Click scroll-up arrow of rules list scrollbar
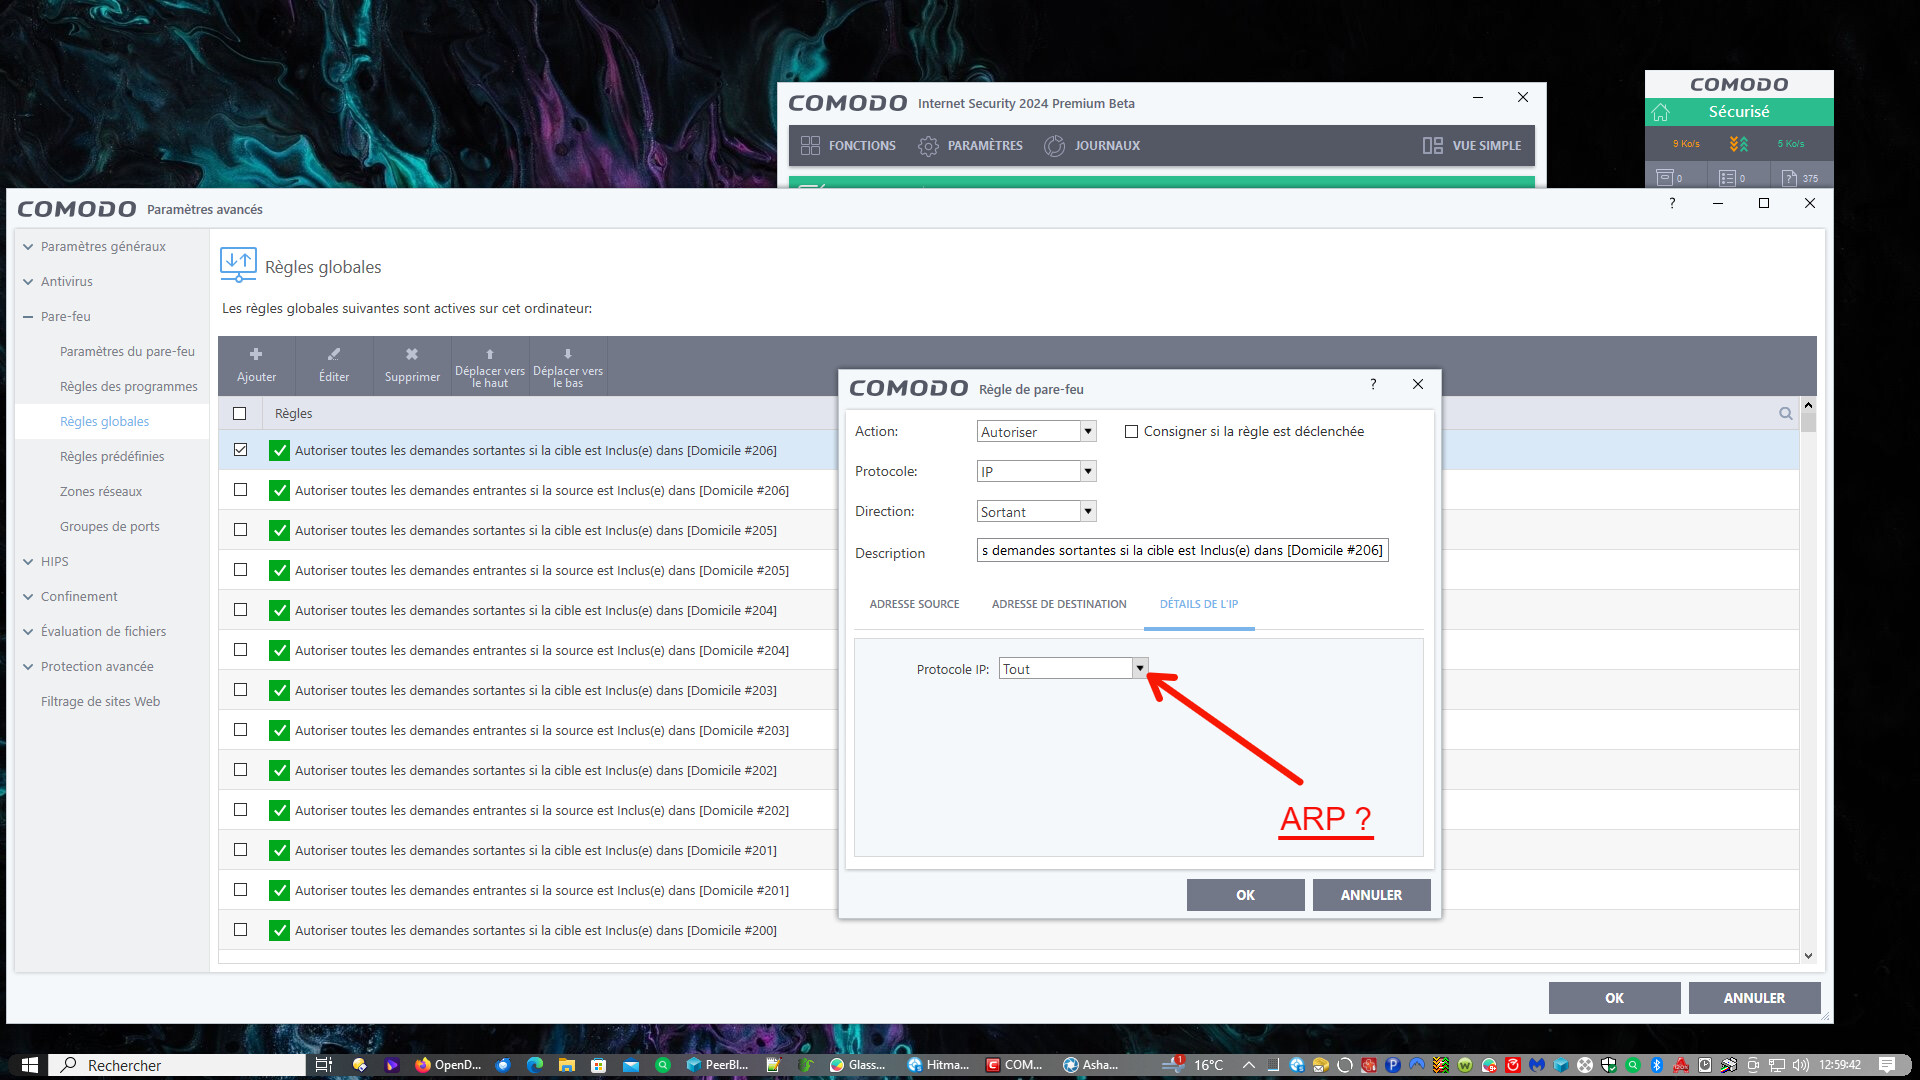This screenshot has height=1080, width=1920. 1808,404
